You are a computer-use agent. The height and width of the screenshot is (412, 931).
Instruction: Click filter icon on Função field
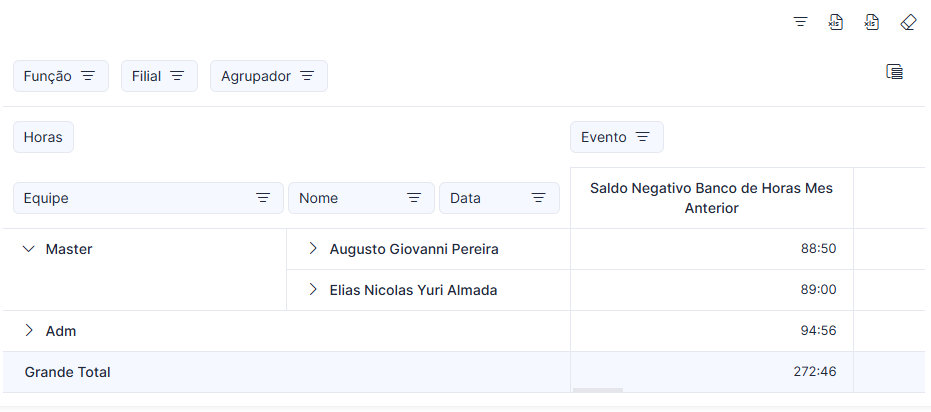pos(88,76)
